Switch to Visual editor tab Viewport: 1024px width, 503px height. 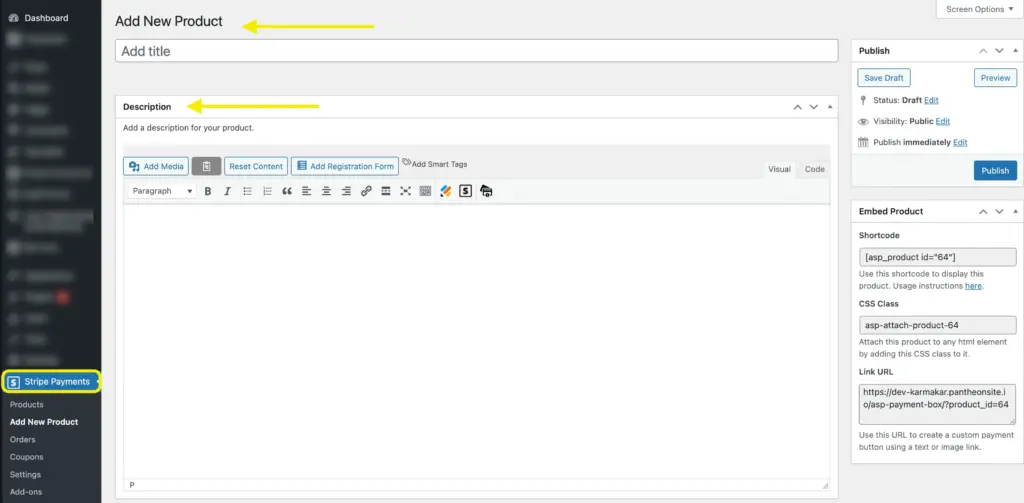tap(779, 169)
